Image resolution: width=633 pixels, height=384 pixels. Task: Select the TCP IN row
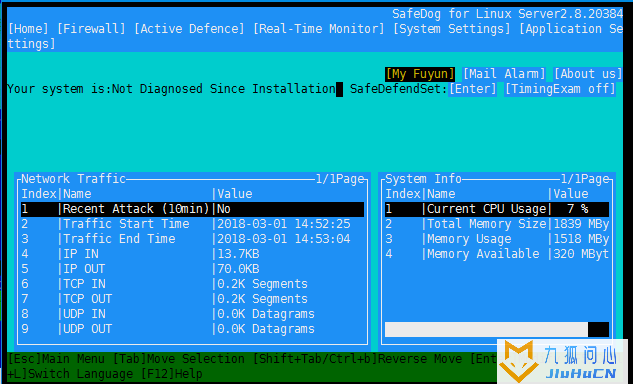[x=193, y=284]
